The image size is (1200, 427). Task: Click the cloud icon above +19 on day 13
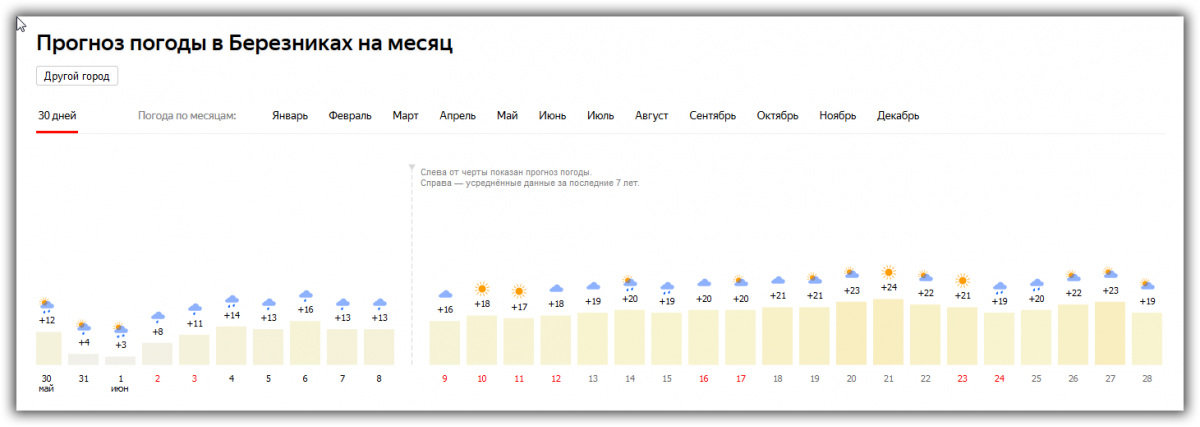pyautogui.click(x=593, y=287)
